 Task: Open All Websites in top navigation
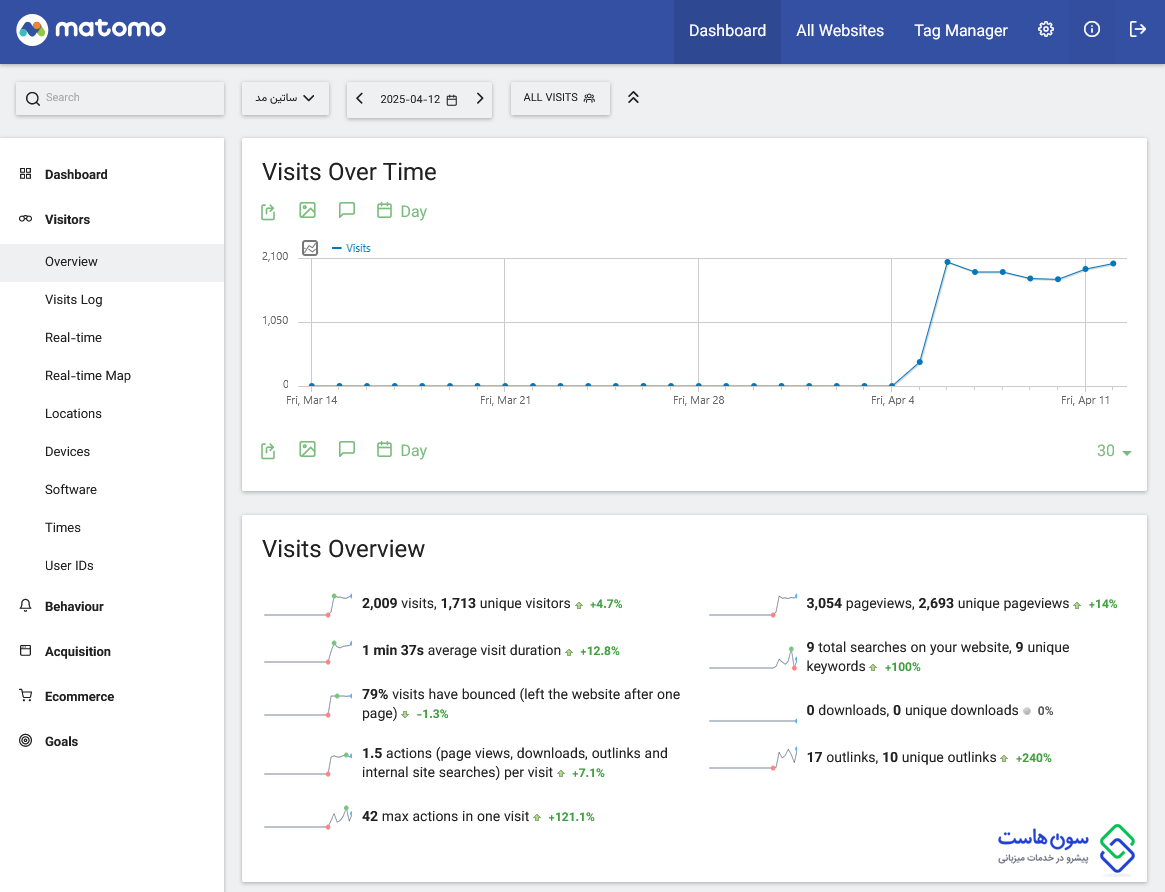[x=840, y=30]
